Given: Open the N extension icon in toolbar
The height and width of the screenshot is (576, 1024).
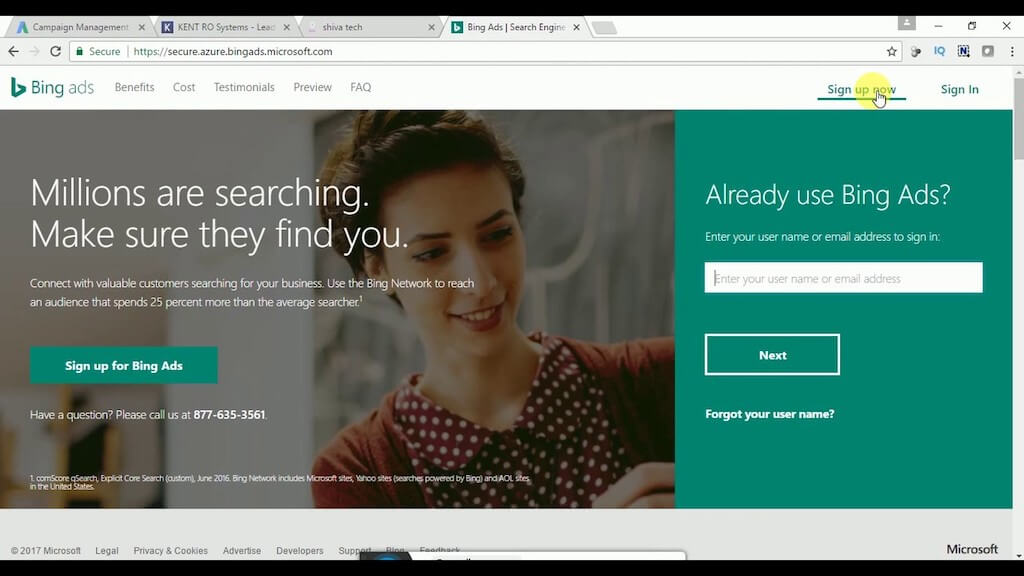Looking at the screenshot, I should 964,52.
